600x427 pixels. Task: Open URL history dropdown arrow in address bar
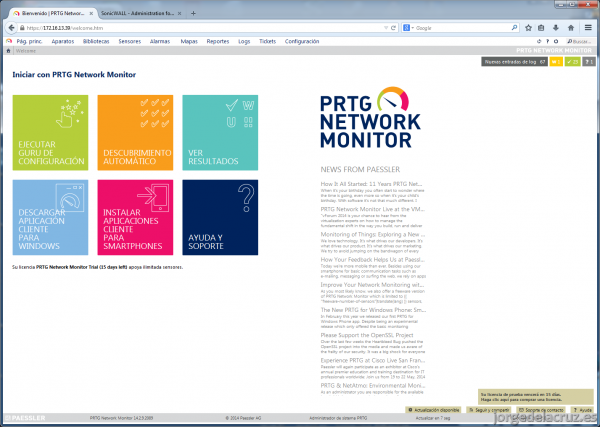pos(386,28)
